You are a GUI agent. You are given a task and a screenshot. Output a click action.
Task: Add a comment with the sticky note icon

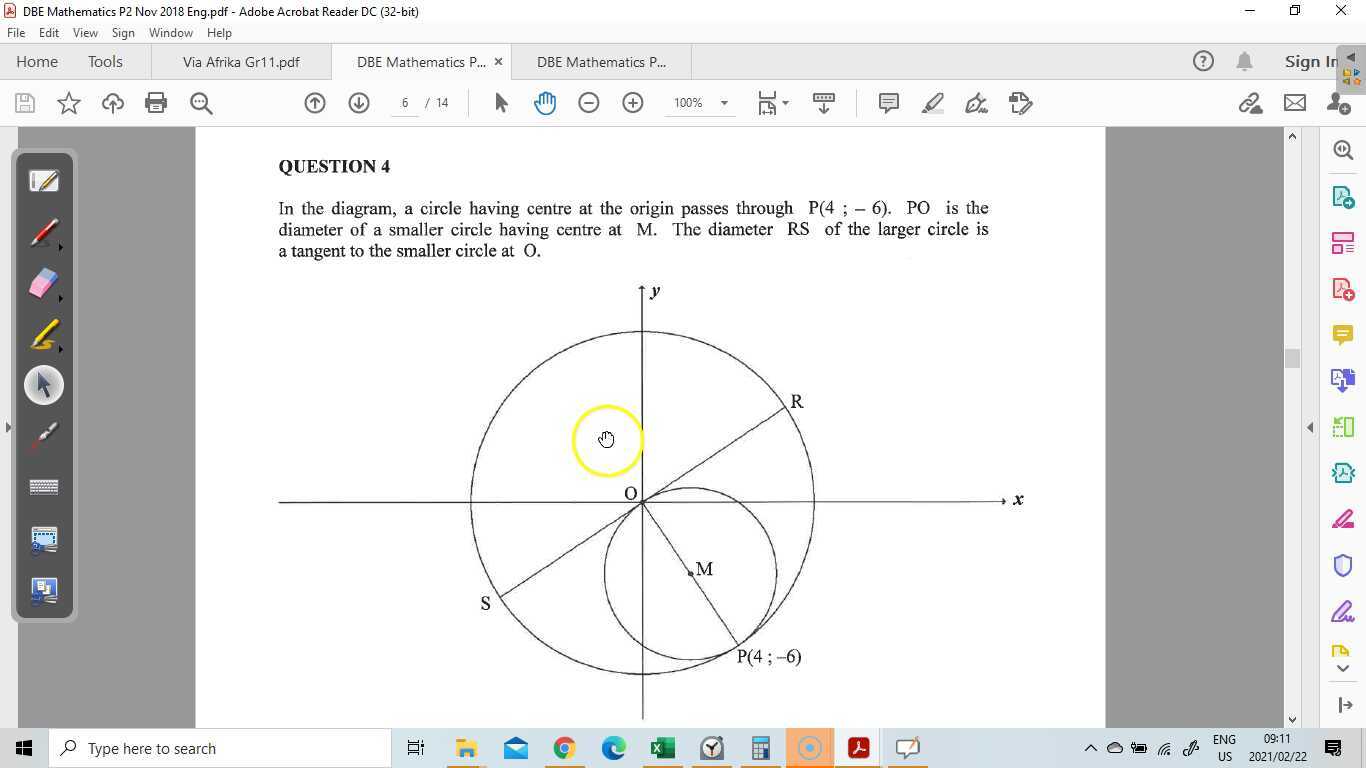(x=888, y=103)
